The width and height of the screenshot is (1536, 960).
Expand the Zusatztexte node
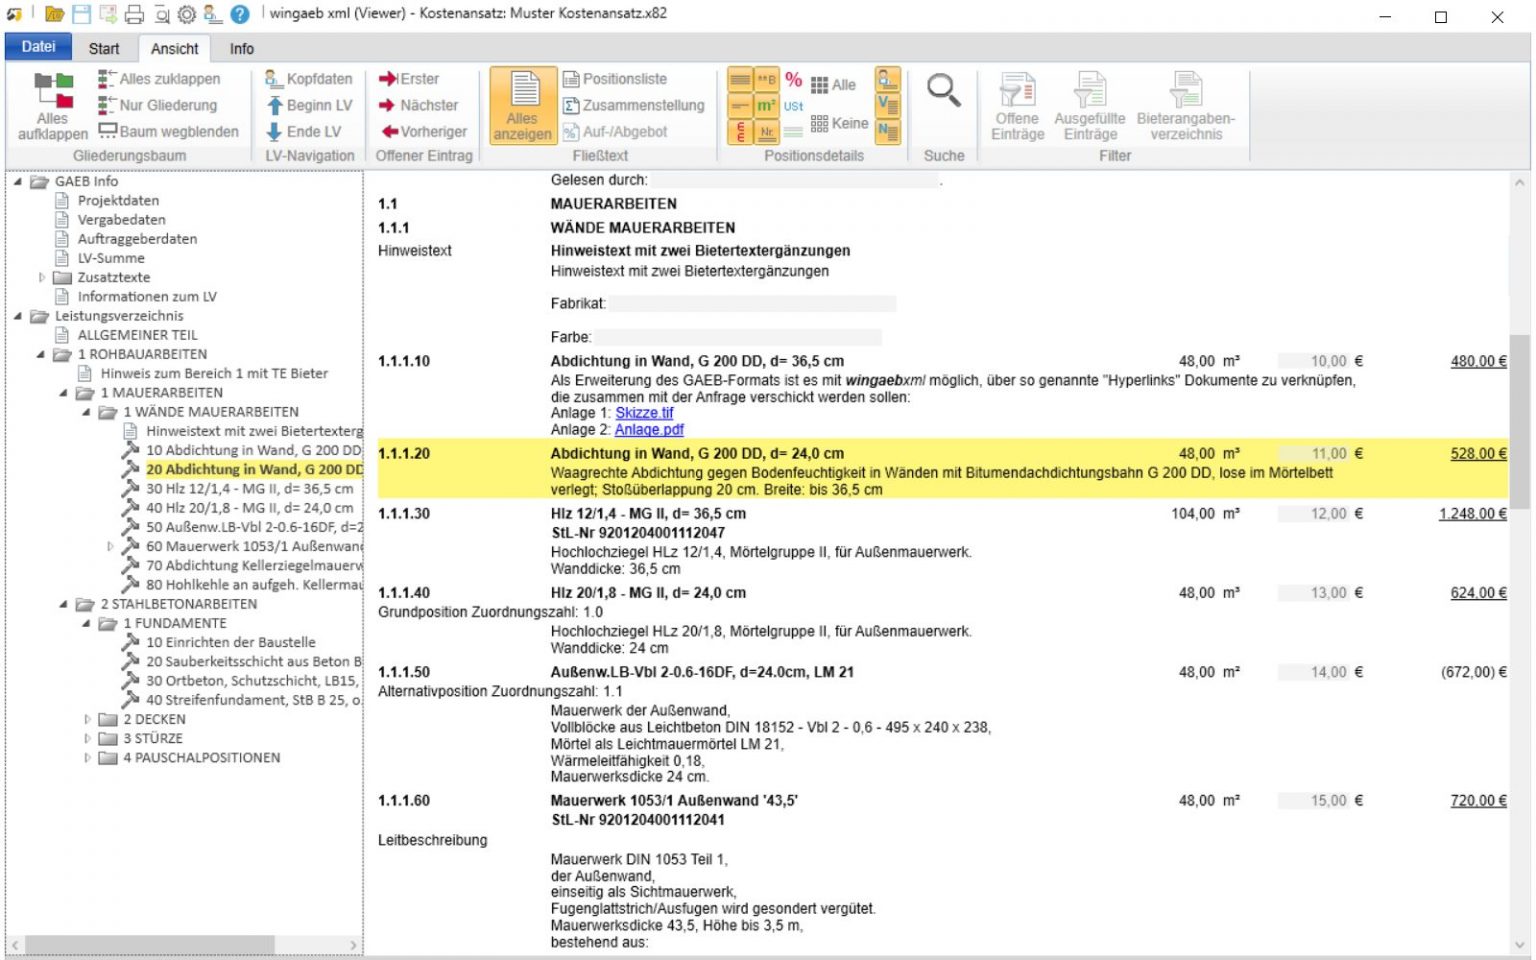click(x=40, y=277)
